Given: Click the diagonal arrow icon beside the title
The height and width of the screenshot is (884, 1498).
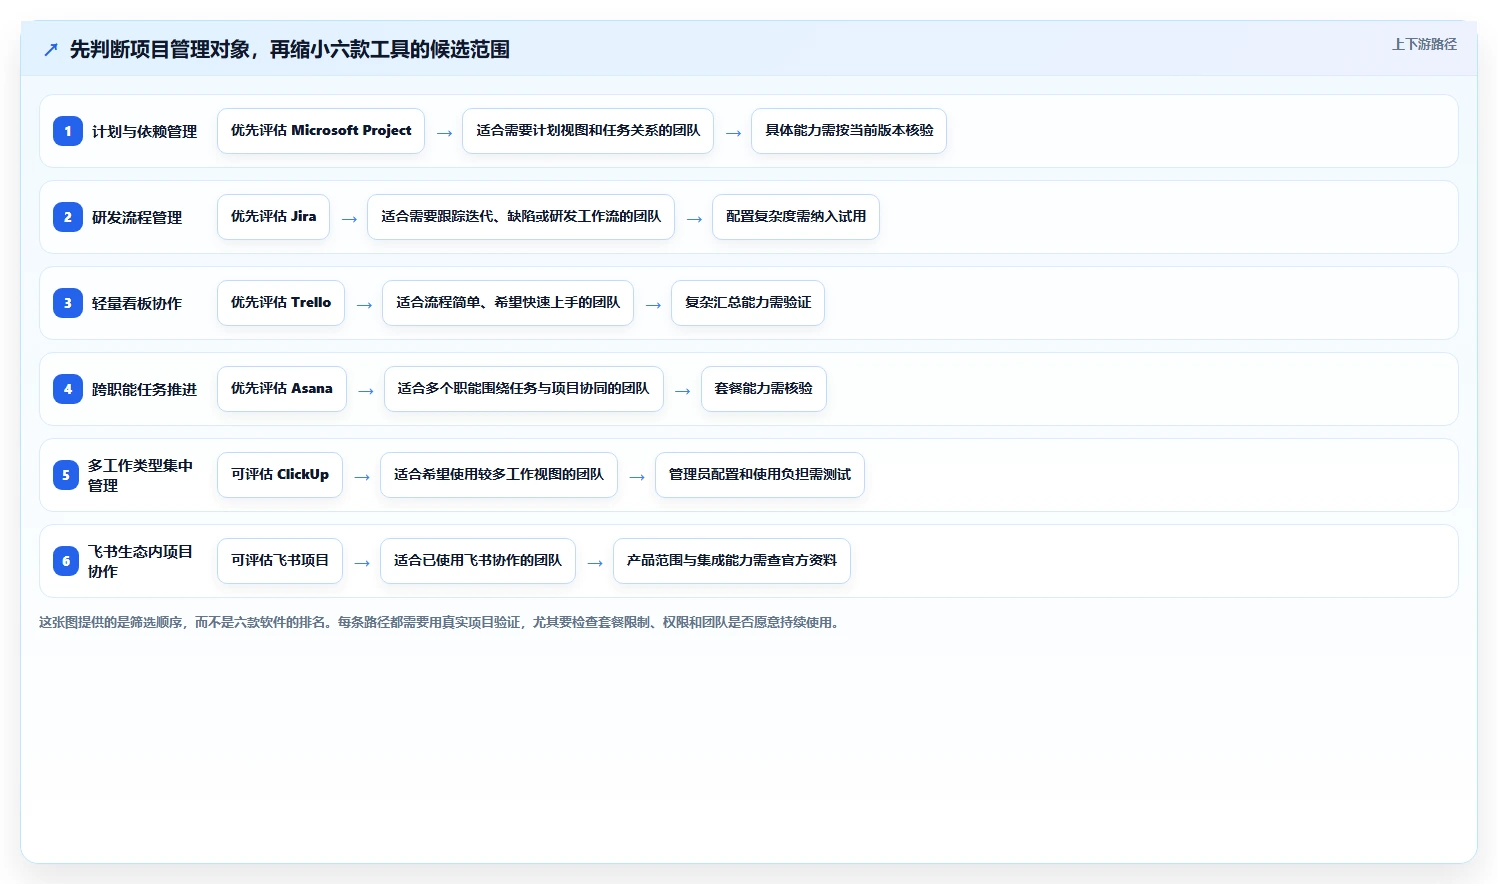Looking at the screenshot, I should pos(51,50).
